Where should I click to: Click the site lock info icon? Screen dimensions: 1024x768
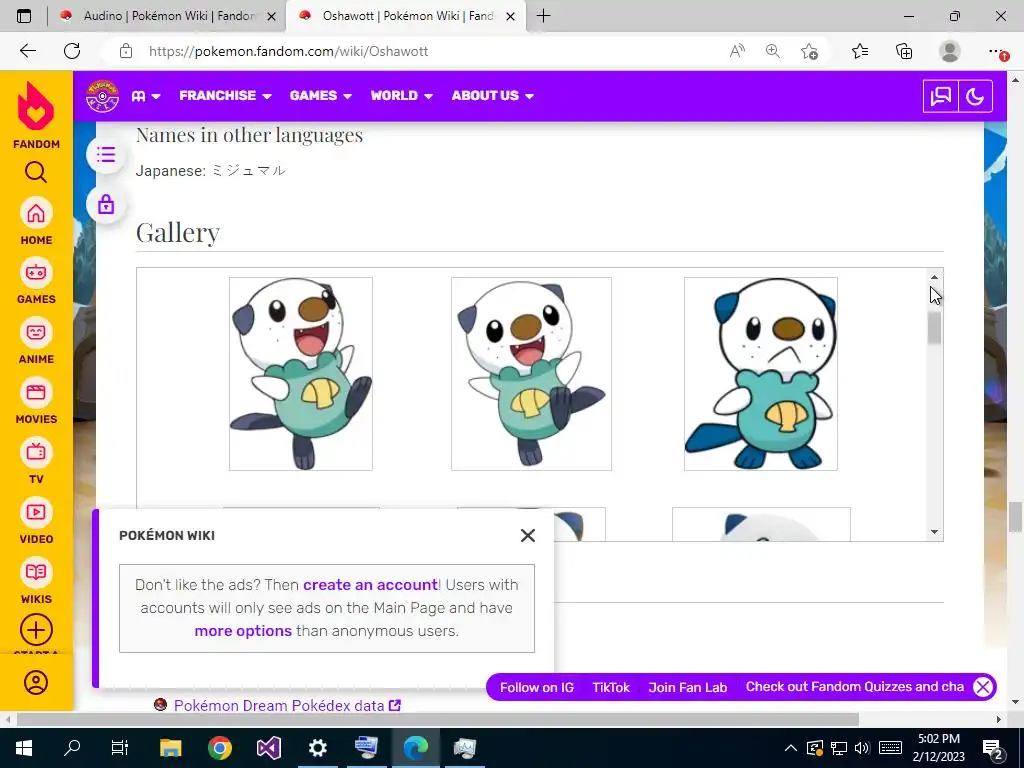126,51
